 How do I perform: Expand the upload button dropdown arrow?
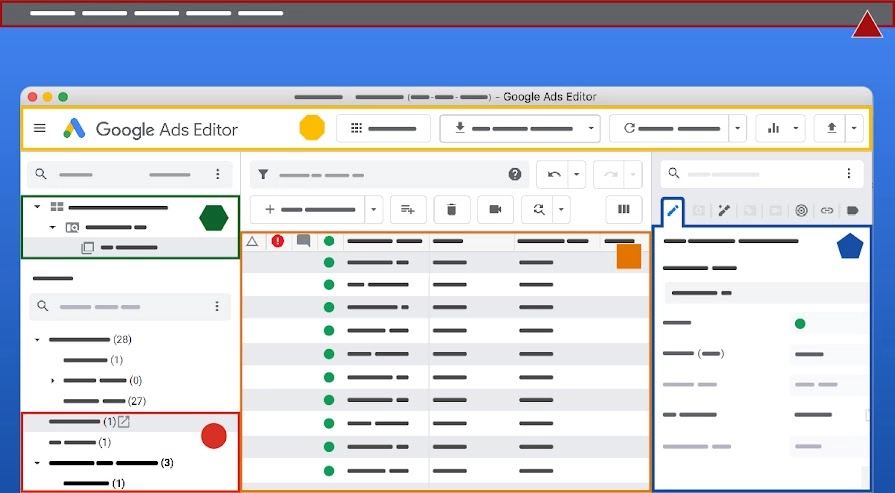[854, 128]
